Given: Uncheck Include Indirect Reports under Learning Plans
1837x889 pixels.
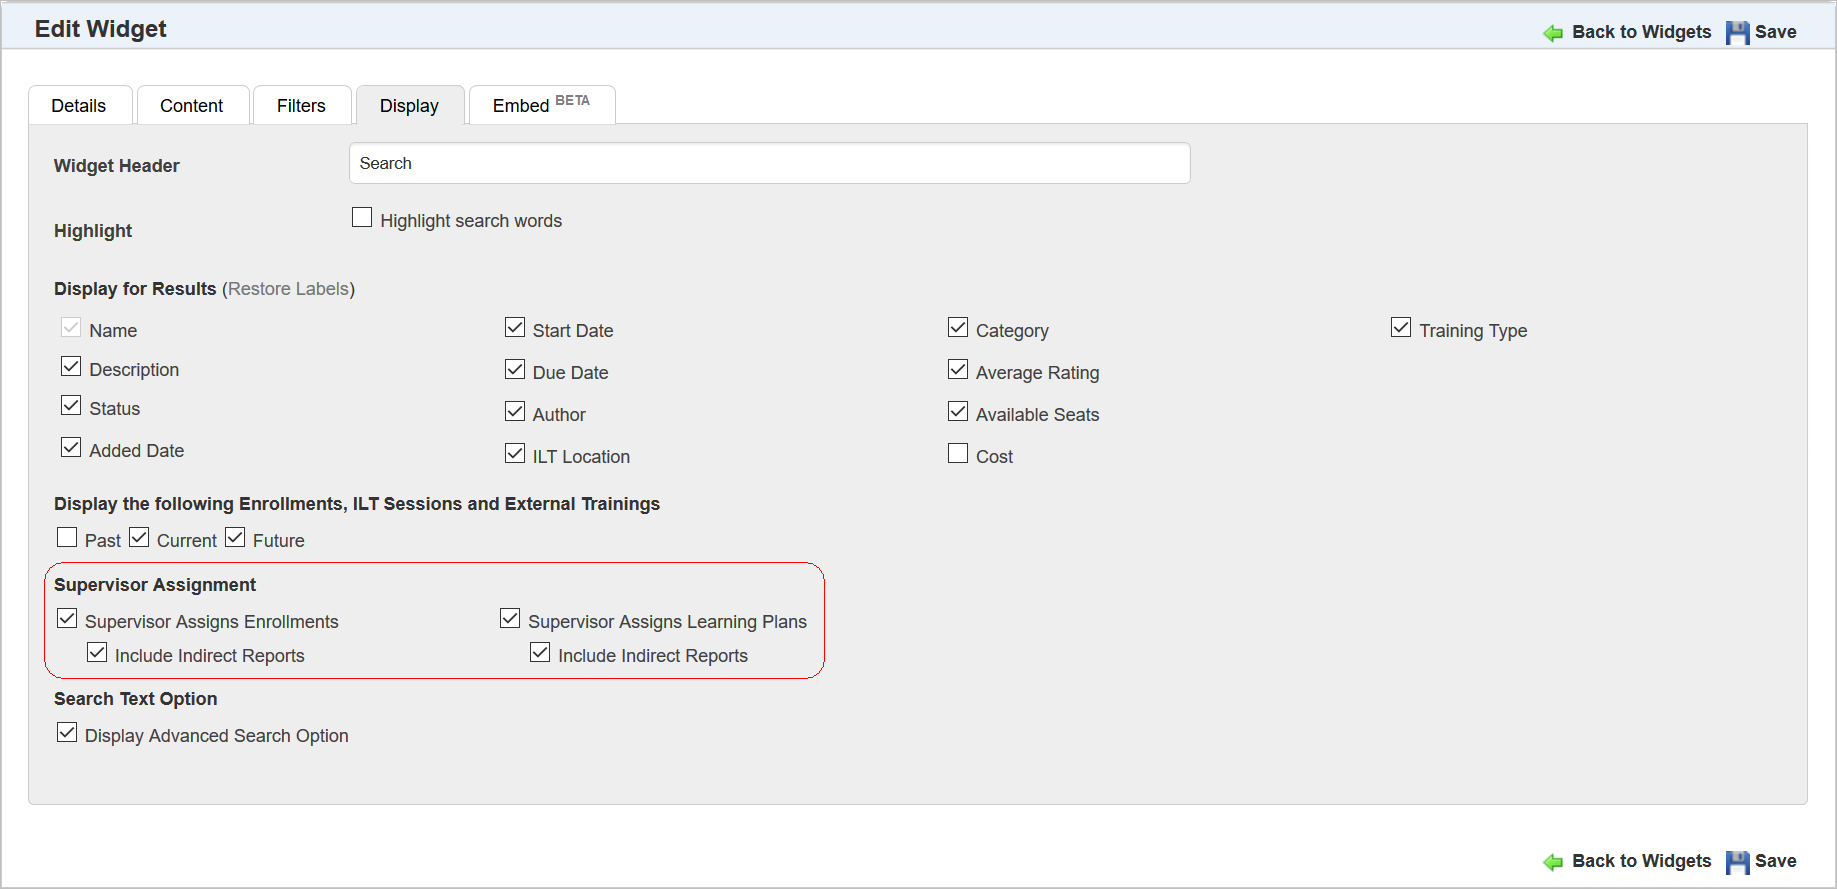Looking at the screenshot, I should (x=540, y=653).
